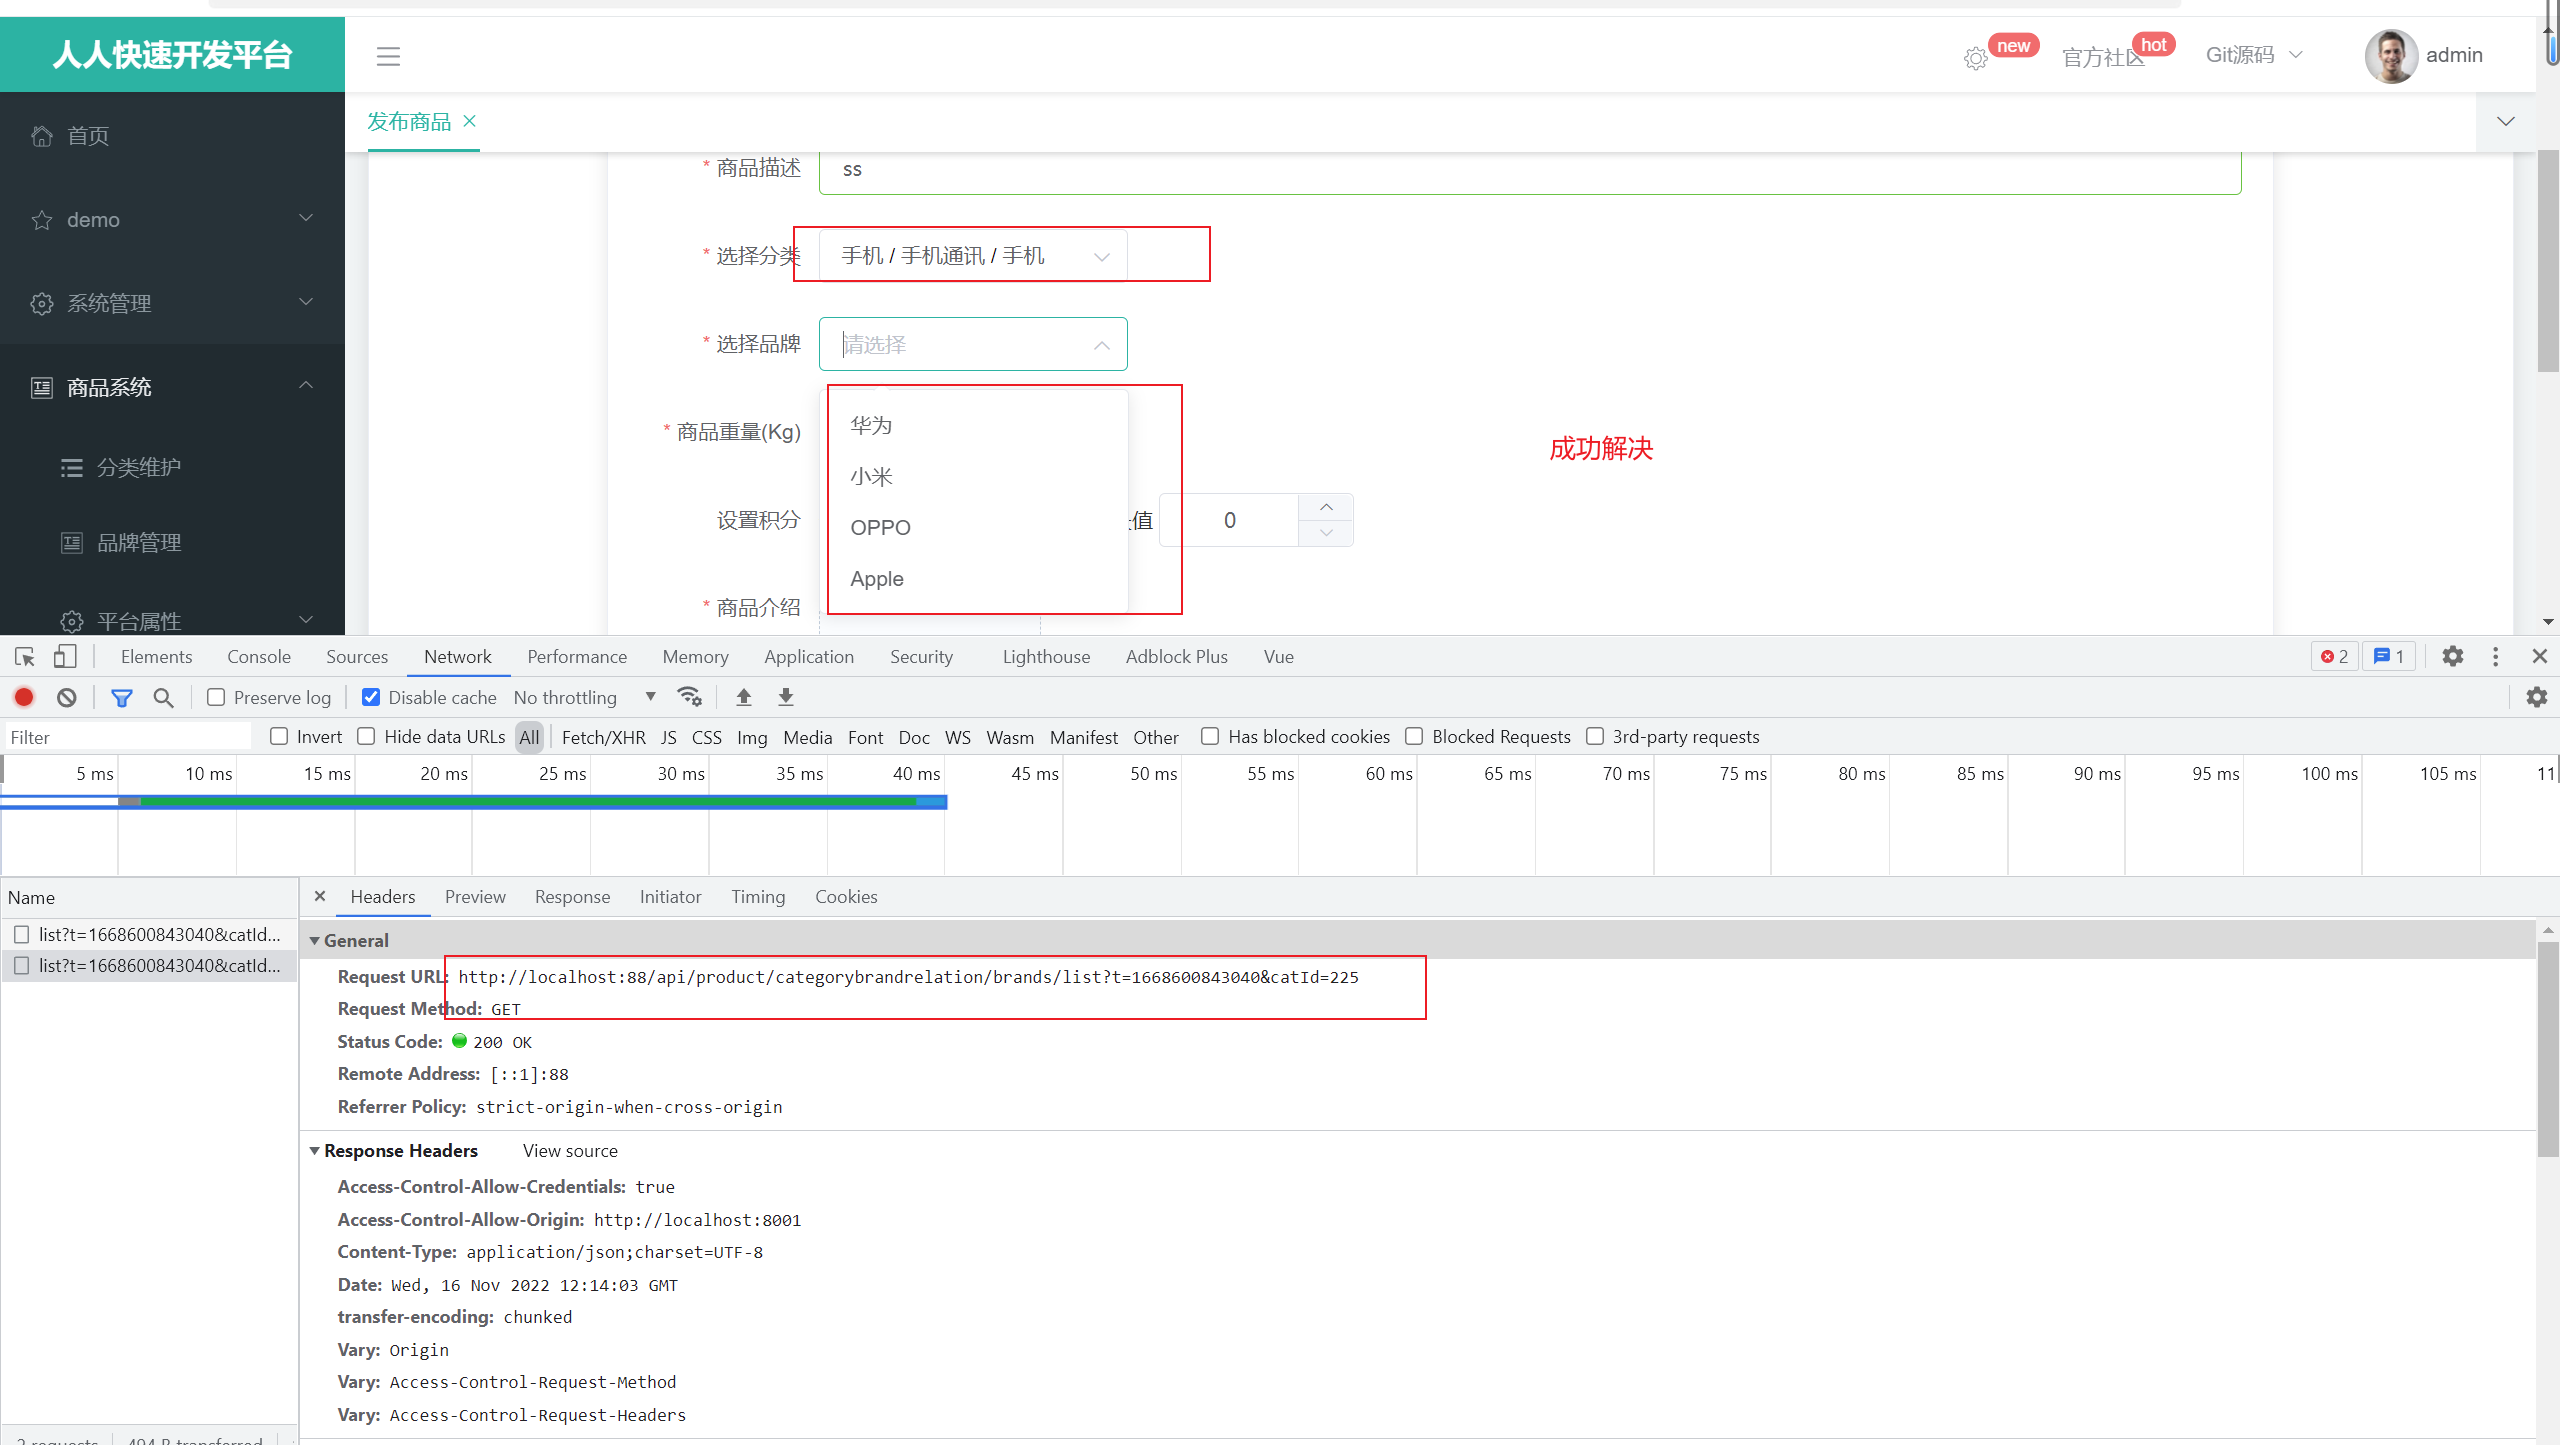Enable the Preserve log checkbox

coord(216,697)
